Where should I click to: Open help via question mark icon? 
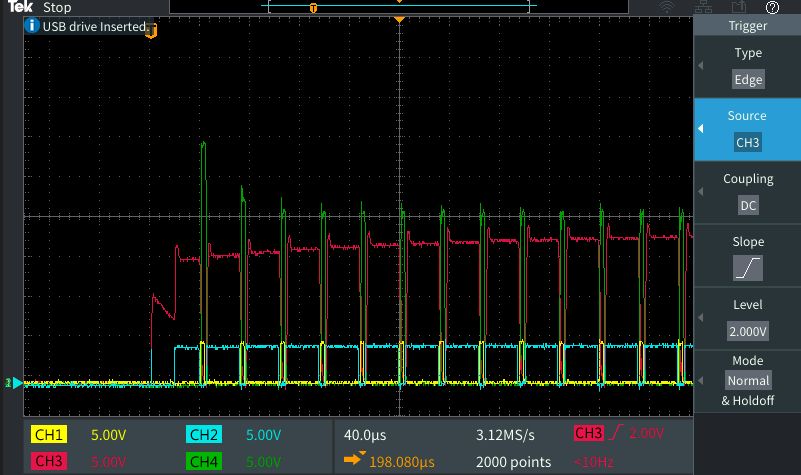click(x=772, y=7)
